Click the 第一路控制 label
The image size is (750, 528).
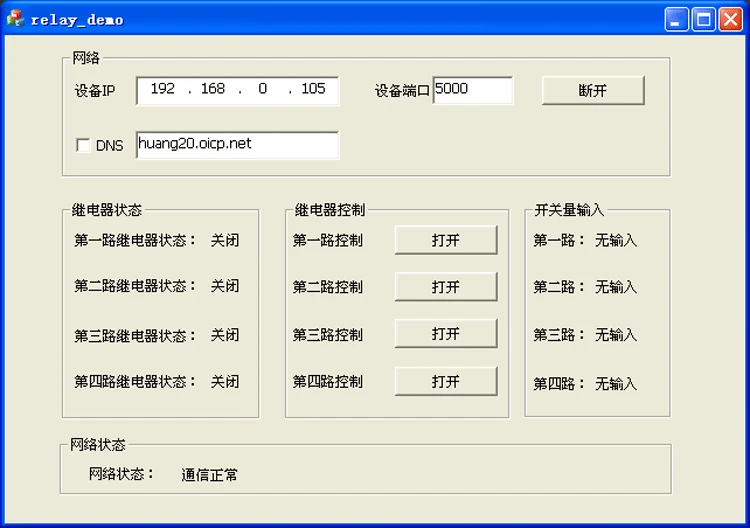coord(328,240)
